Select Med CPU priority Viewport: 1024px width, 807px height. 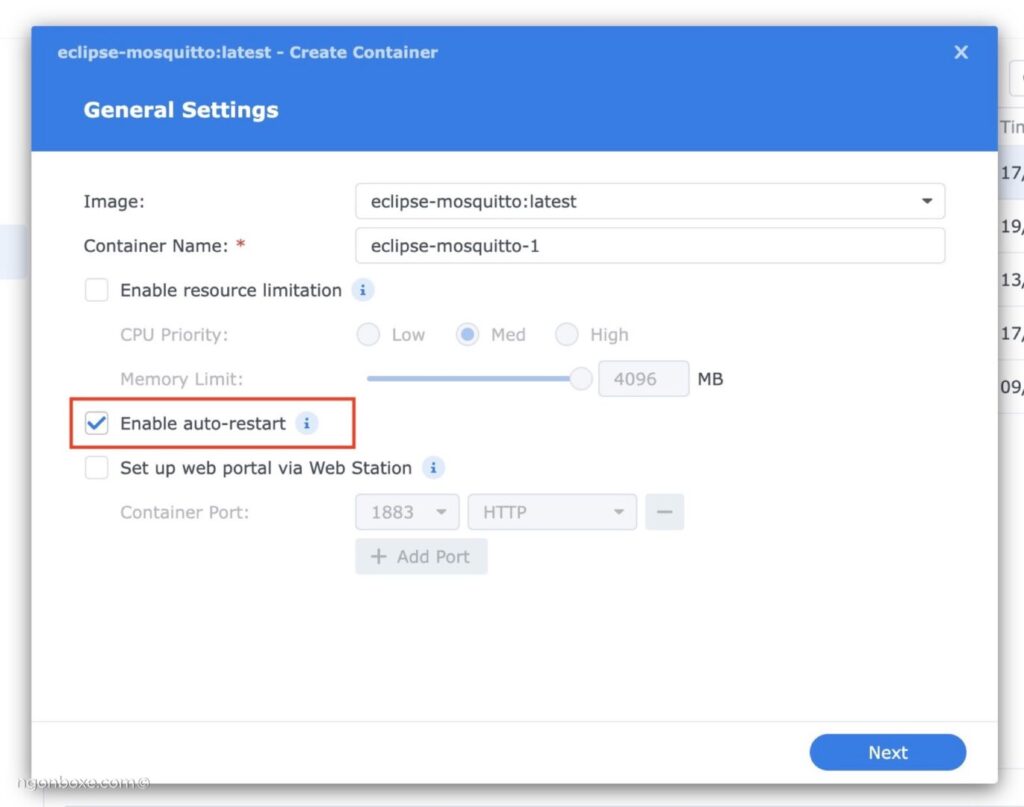(468, 334)
